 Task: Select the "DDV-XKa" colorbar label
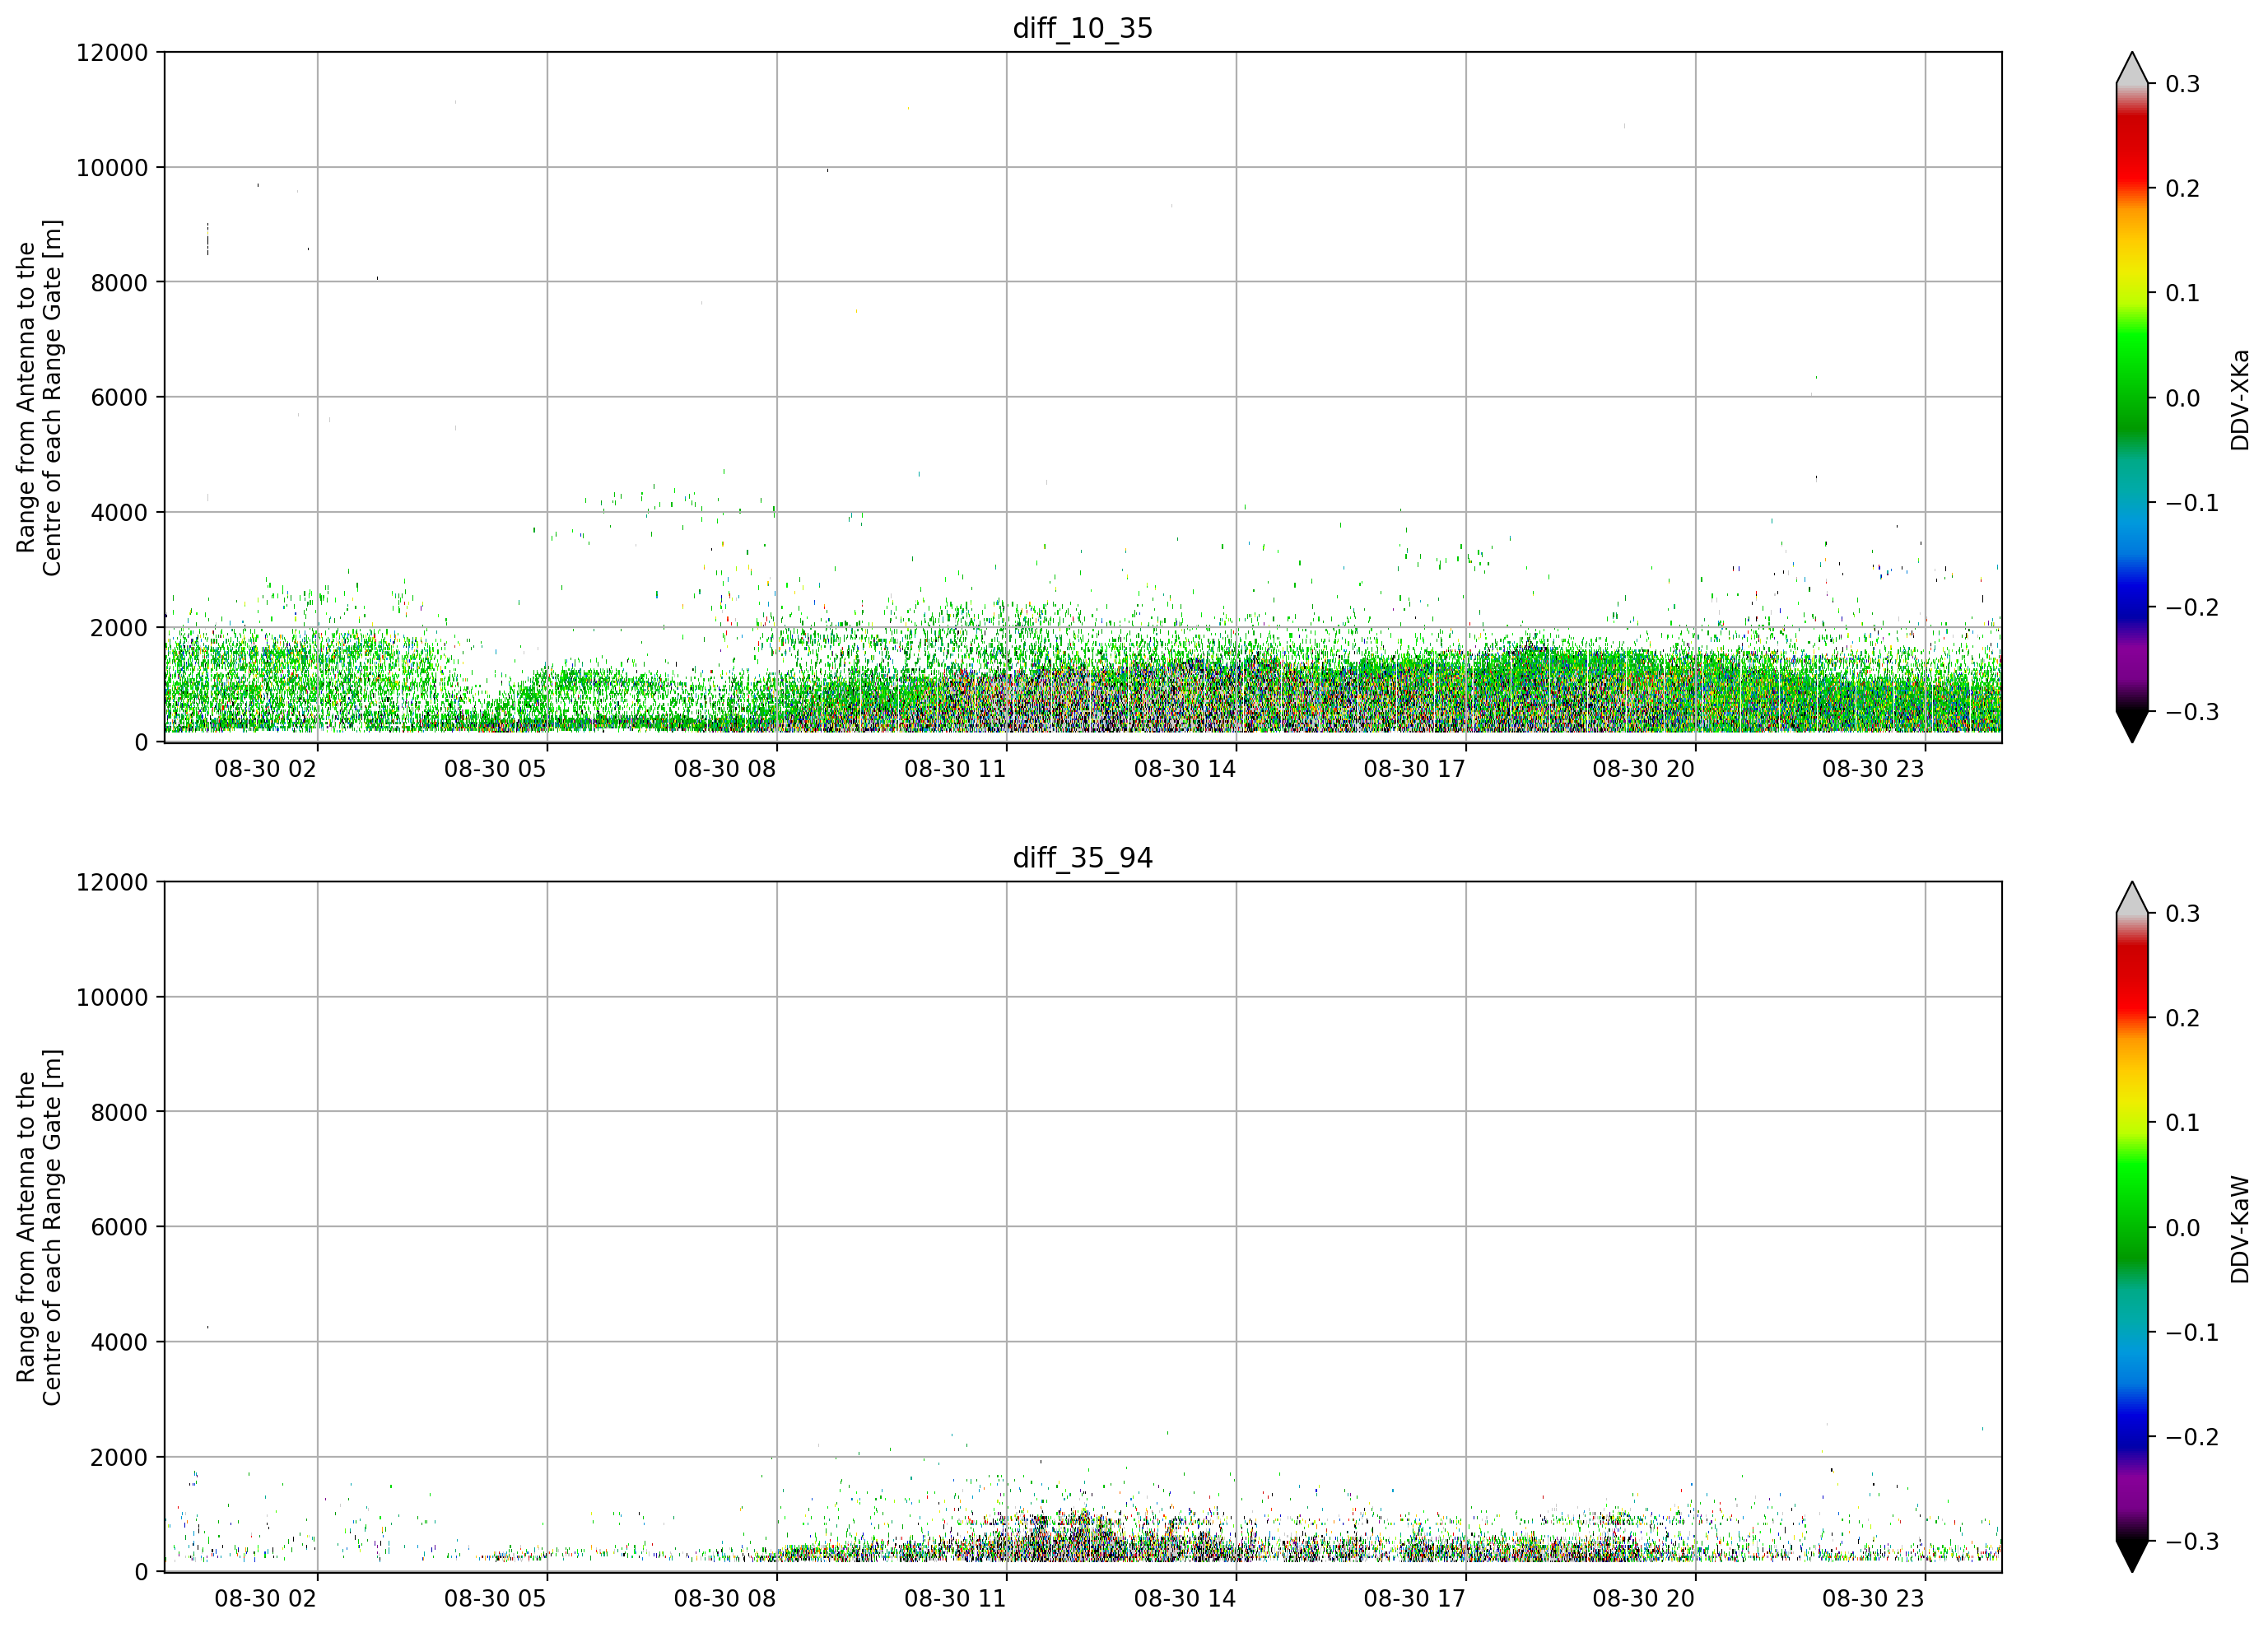tap(2240, 400)
